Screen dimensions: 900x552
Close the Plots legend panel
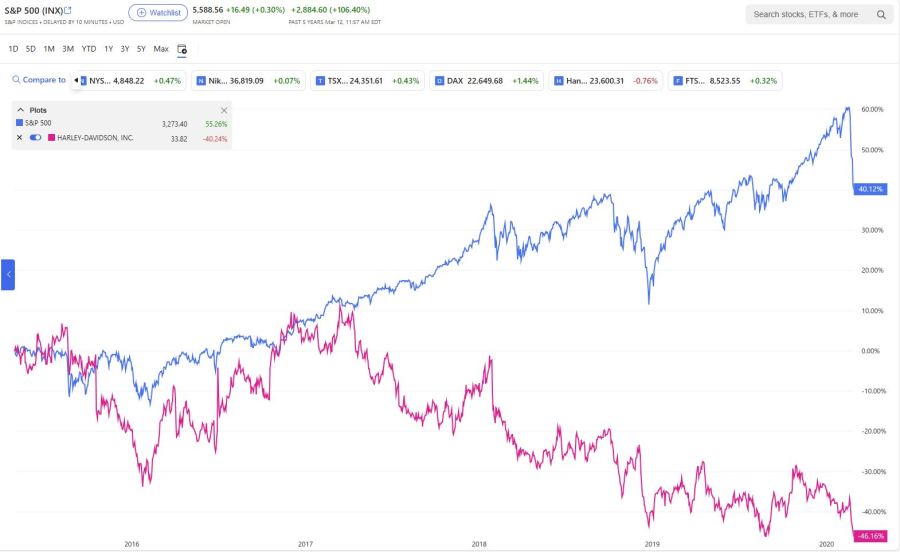coord(224,110)
